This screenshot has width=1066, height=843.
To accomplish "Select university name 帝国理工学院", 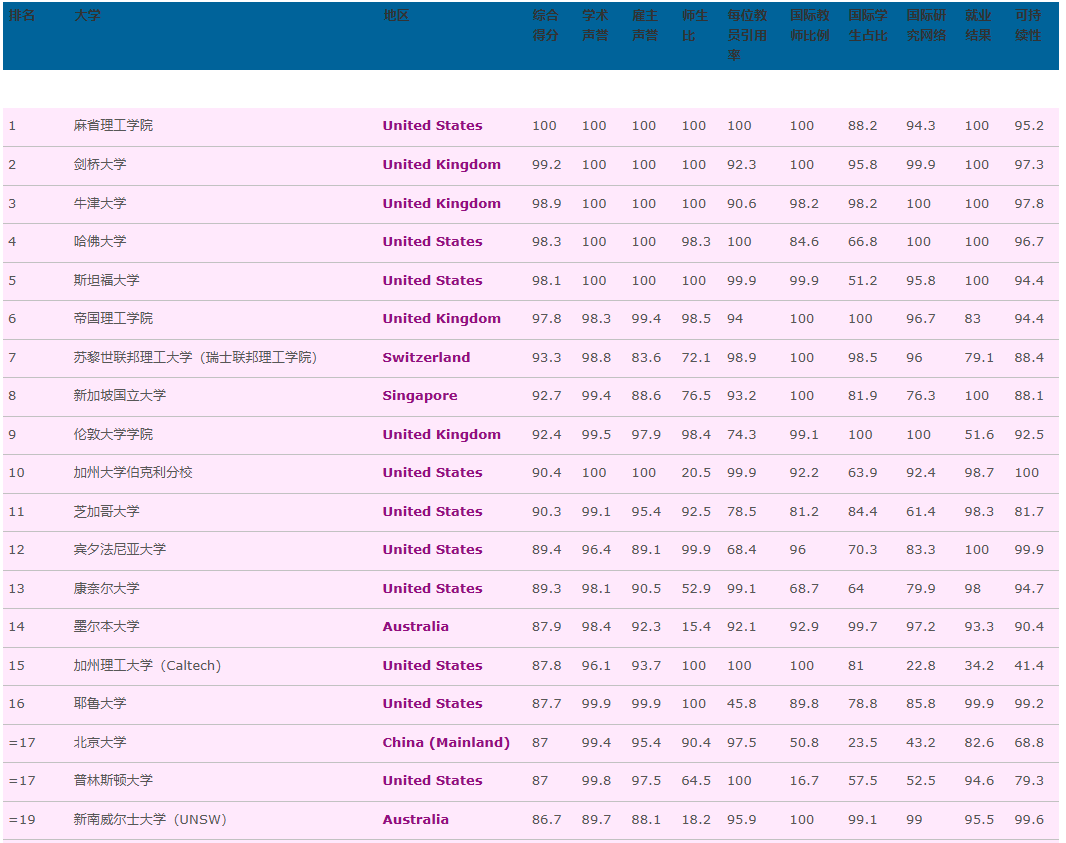I will pyautogui.click(x=114, y=317).
